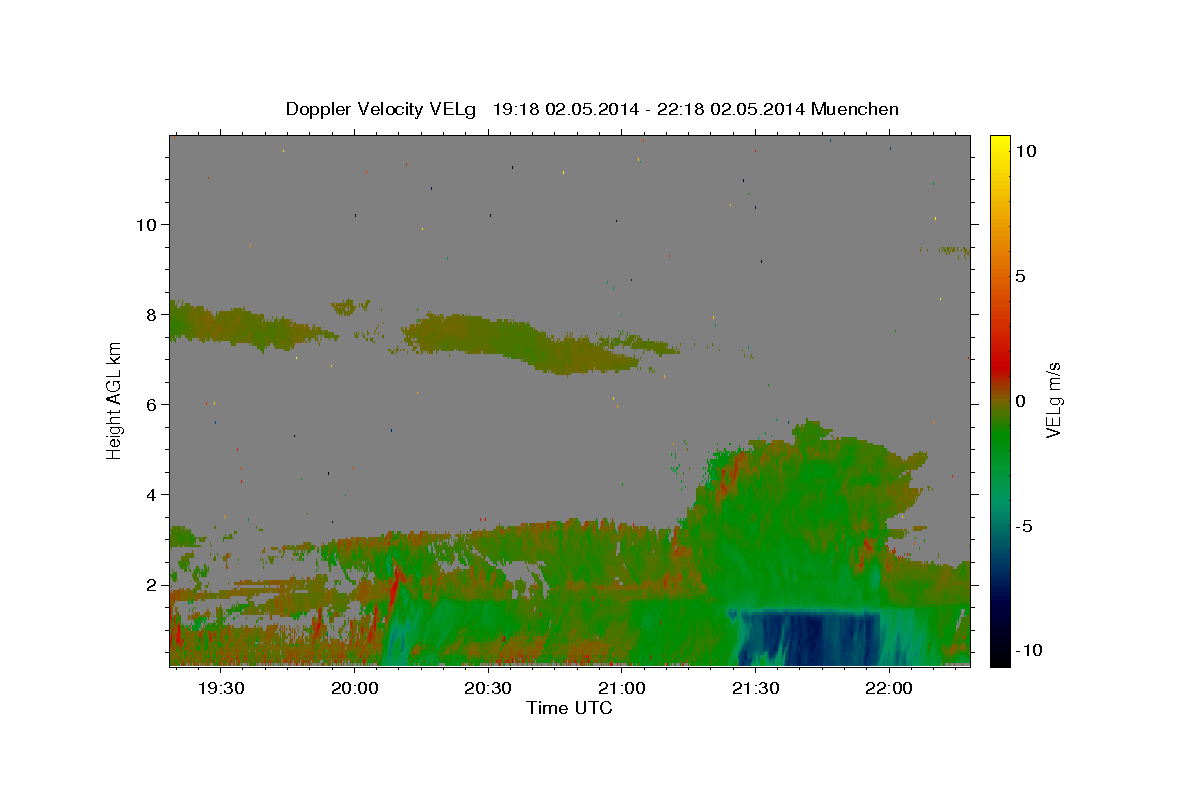Select the '20:00' time axis label
The image size is (1200, 800).
tap(354, 688)
